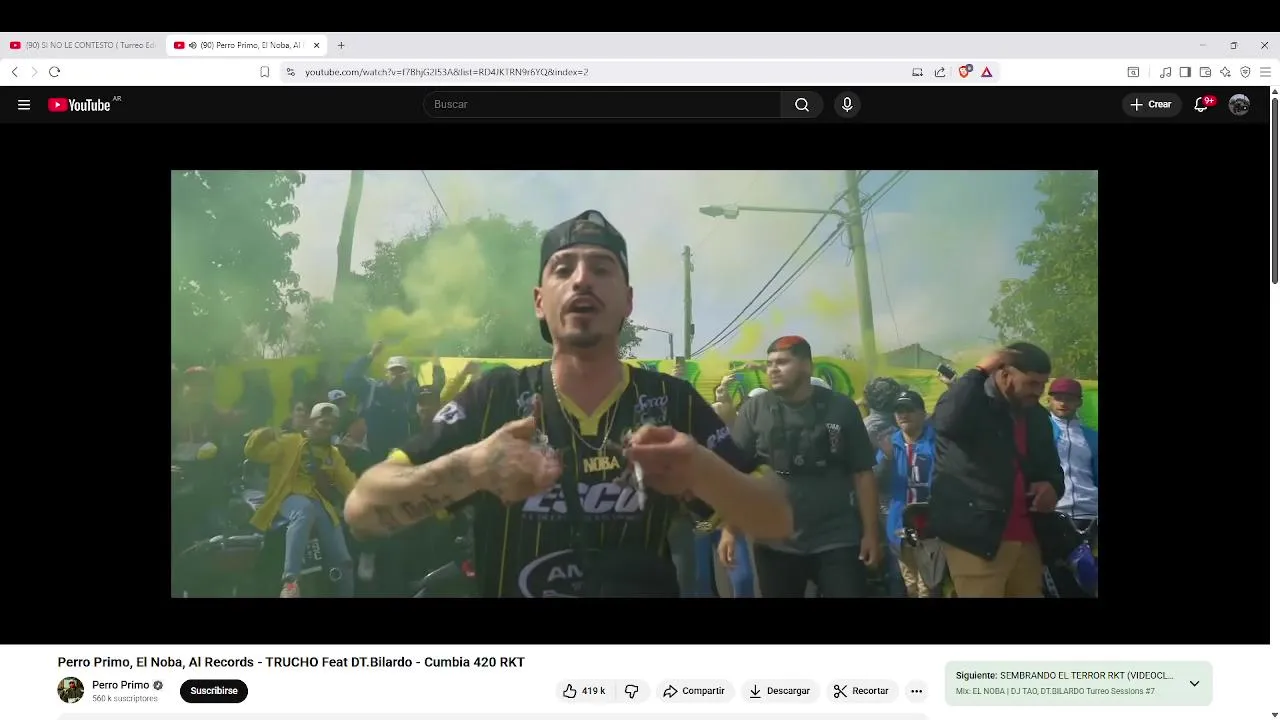Viewport: 1280px width, 720px height.
Task: Open the Brave VPN shield icon
Action: [x=1245, y=72]
